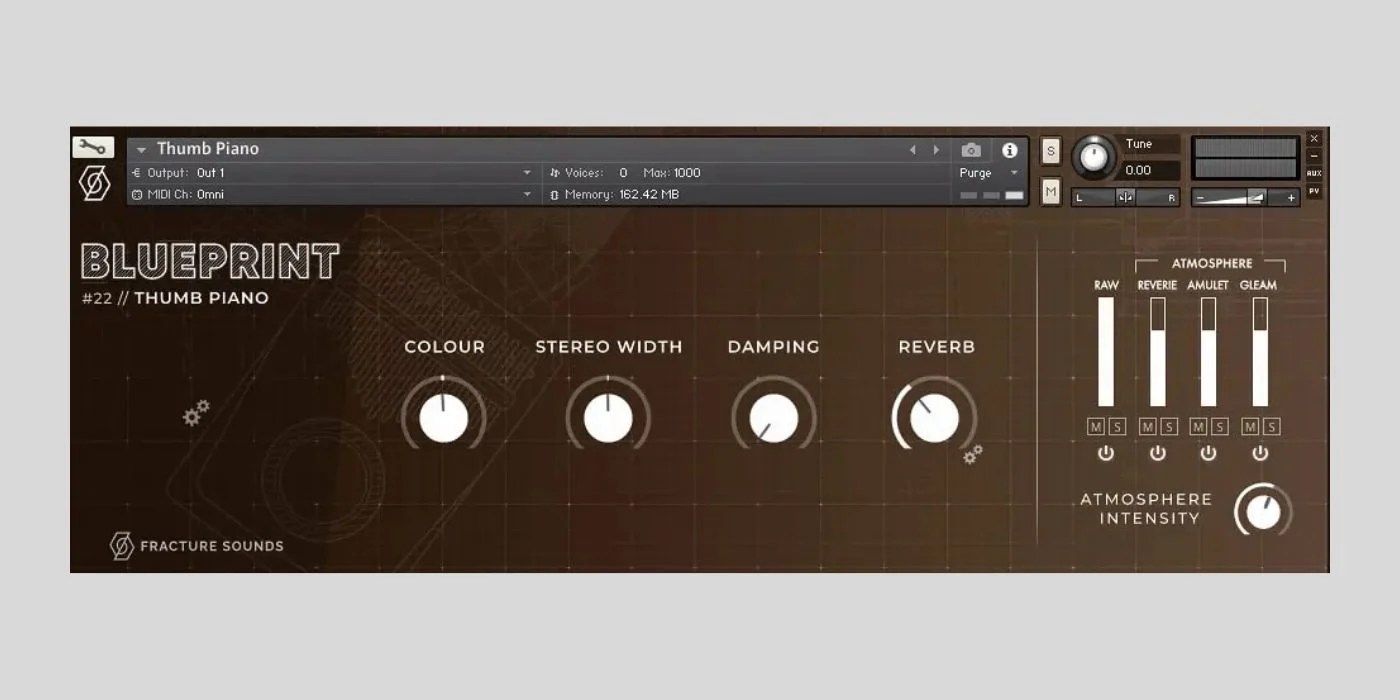1400x700 pixels.
Task: Click the AMULET level fader
Action: point(1208,352)
